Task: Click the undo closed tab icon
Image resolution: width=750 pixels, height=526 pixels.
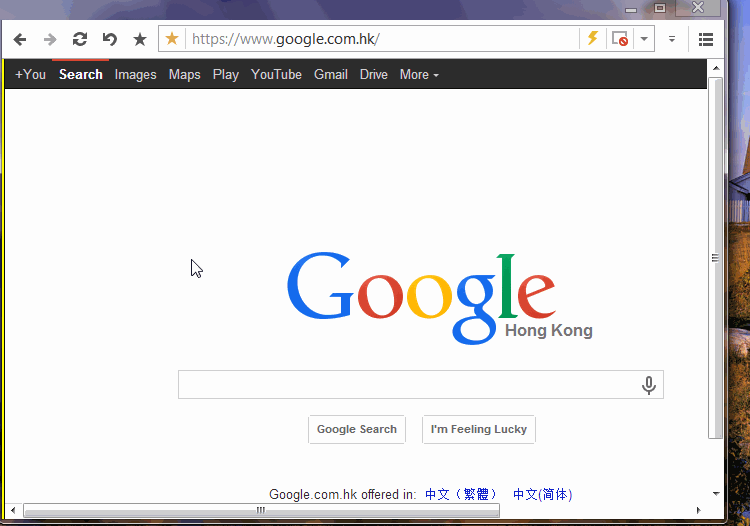Action: point(110,39)
